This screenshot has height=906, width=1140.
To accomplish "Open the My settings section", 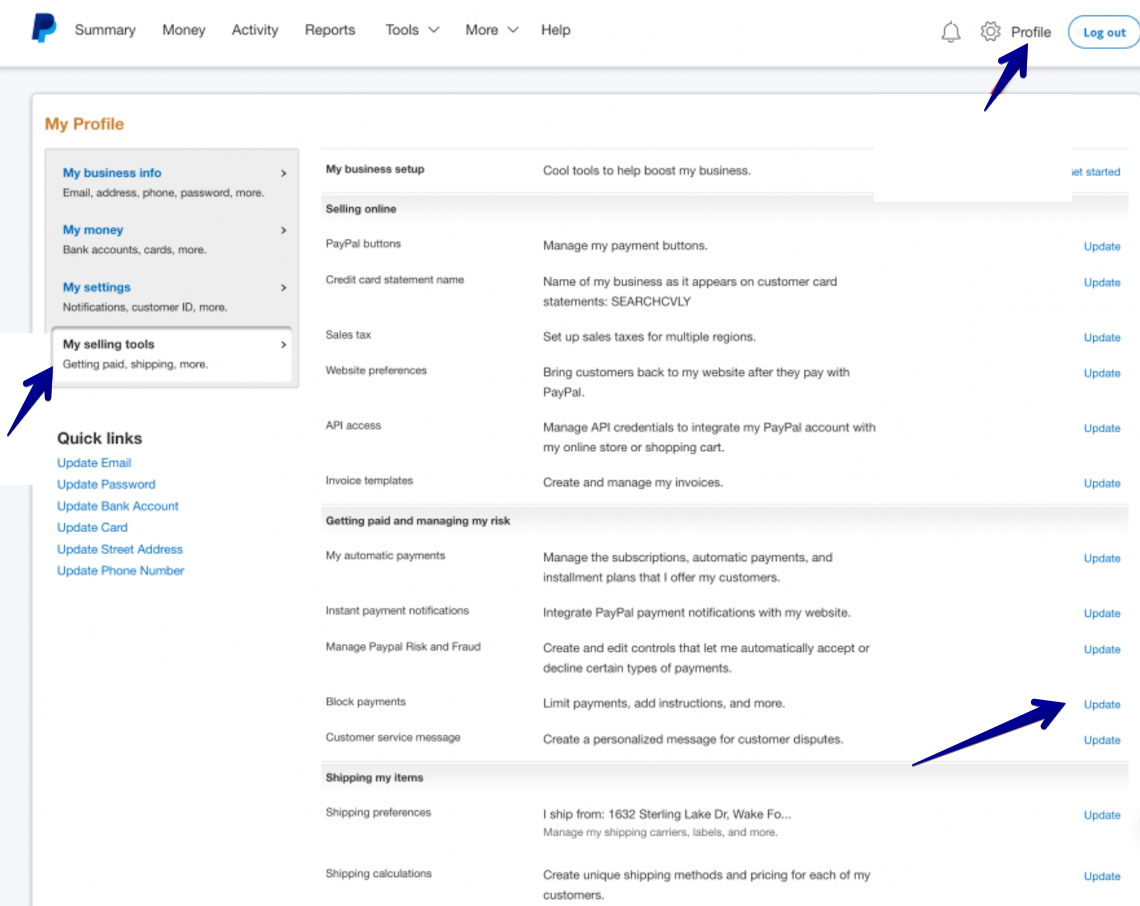I will (97, 287).
